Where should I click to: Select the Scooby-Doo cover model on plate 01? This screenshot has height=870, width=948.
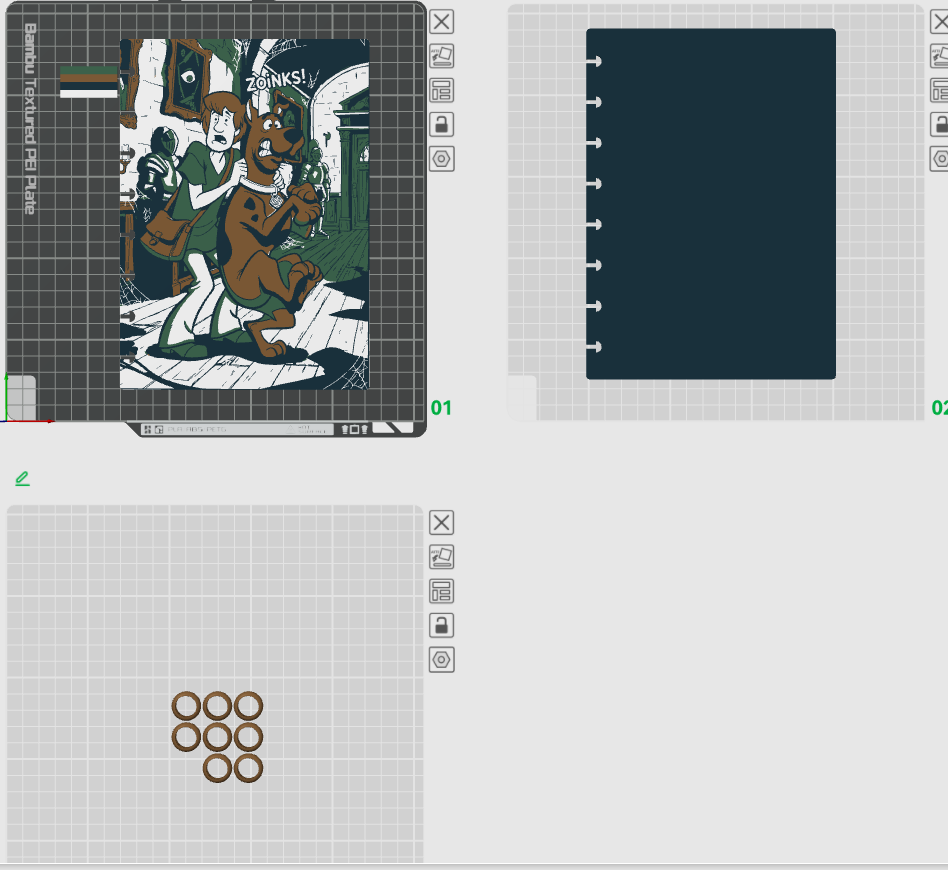[x=244, y=214]
